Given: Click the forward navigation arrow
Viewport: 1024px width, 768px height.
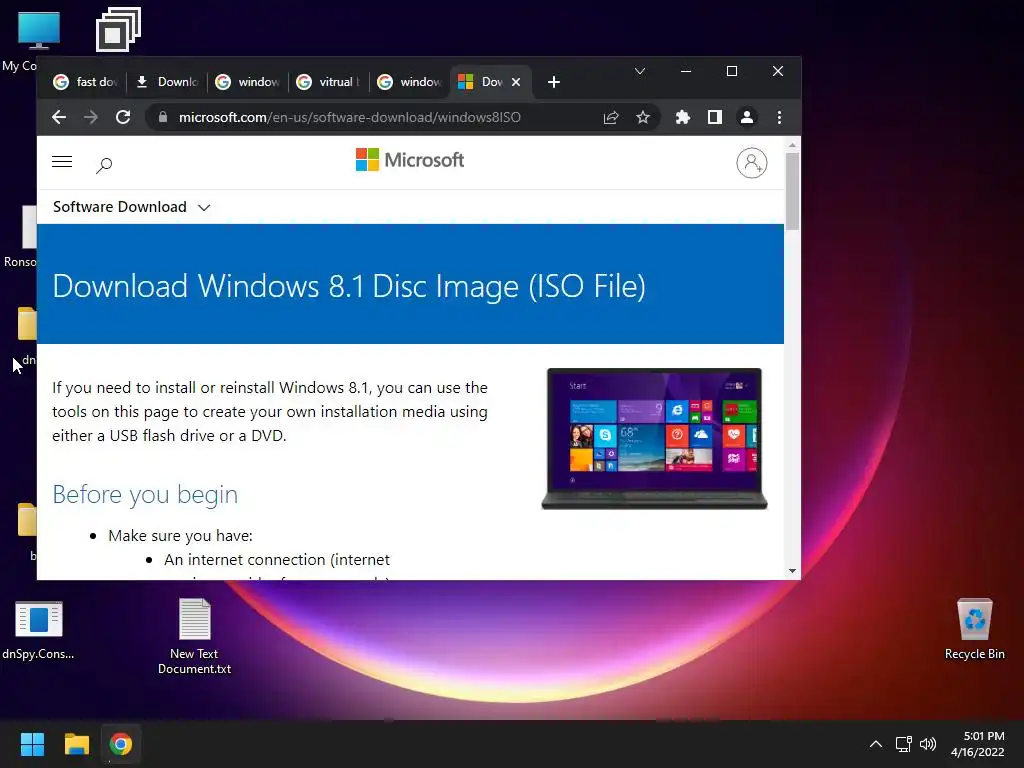Looking at the screenshot, I should [91, 118].
